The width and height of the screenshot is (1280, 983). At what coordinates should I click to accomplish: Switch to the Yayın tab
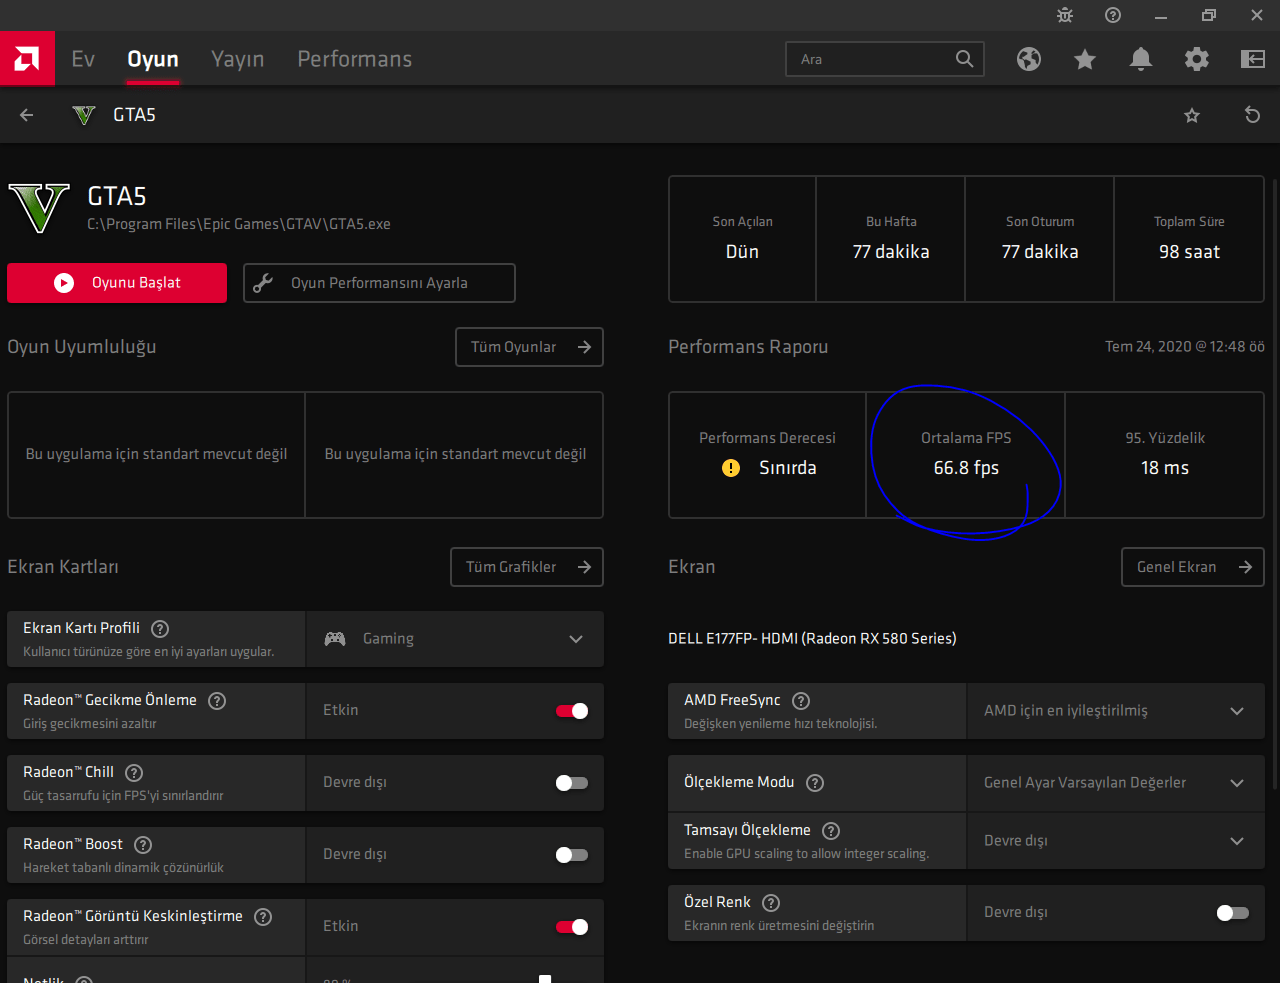click(238, 59)
